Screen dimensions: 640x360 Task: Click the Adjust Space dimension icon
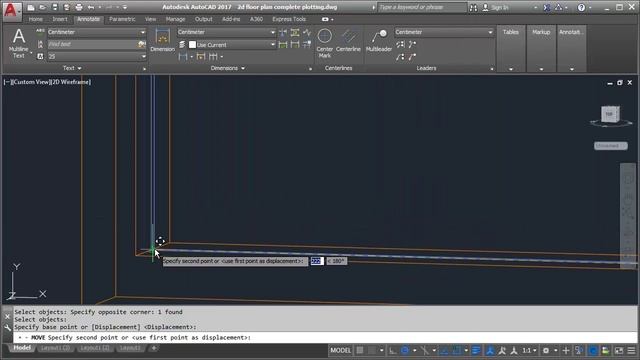[x=295, y=32]
